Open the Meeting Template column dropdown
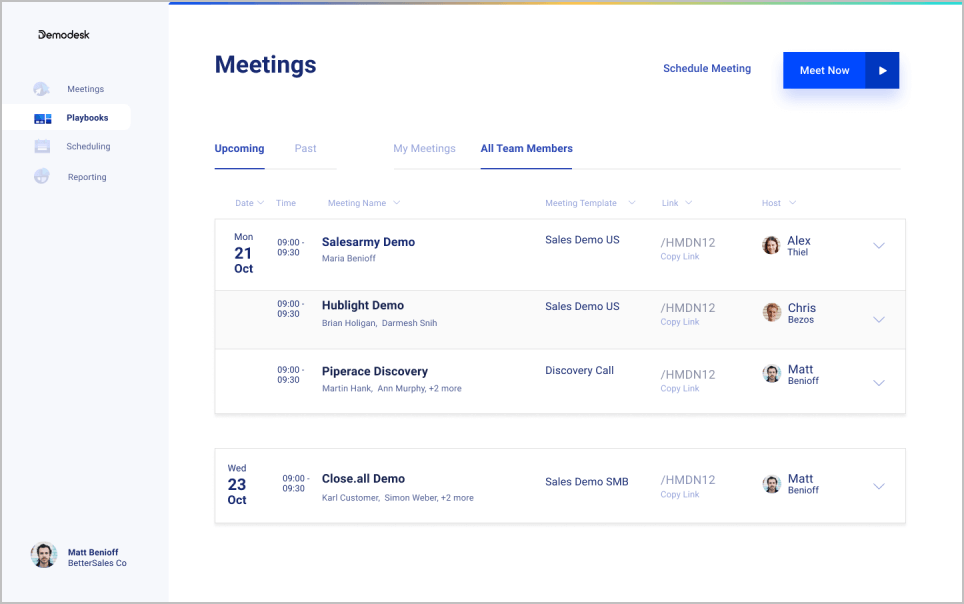The width and height of the screenshot is (964, 604). pos(631,203)
